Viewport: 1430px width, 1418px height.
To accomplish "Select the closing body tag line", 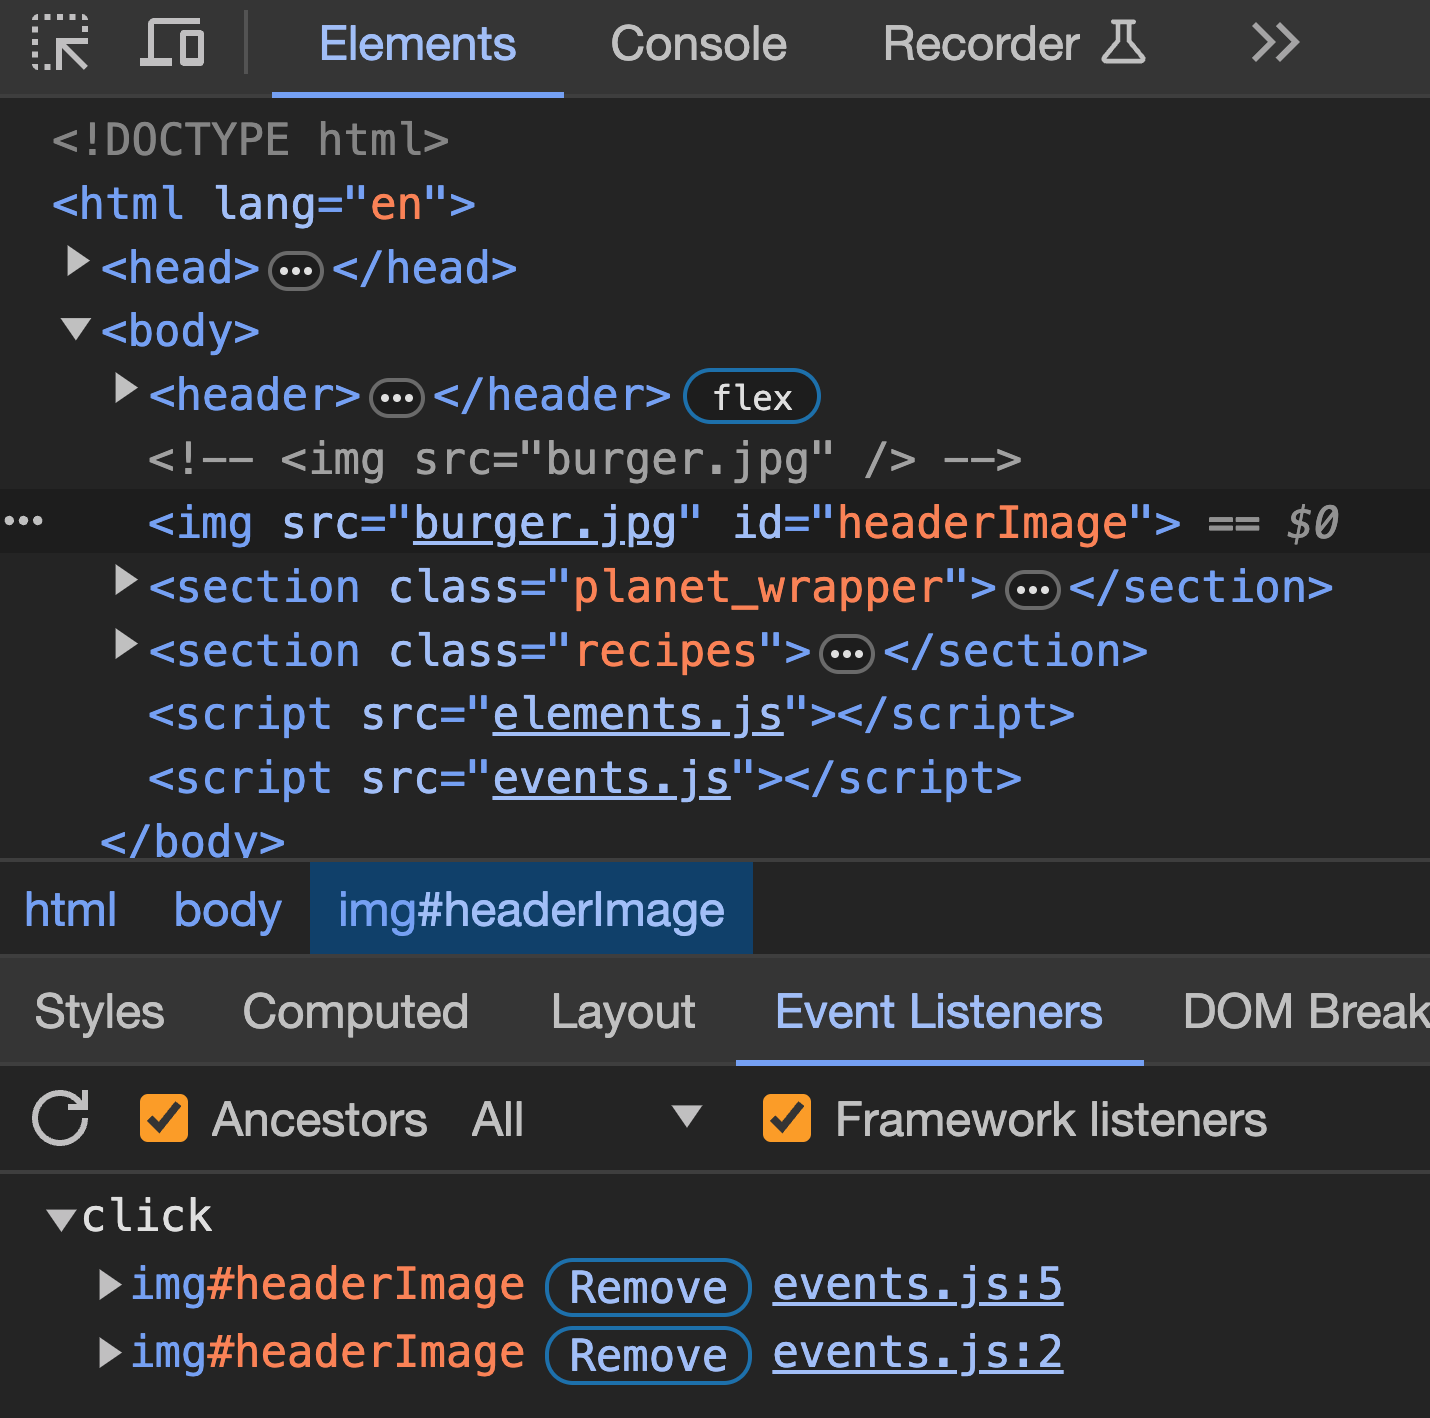I will coord(193,840).
